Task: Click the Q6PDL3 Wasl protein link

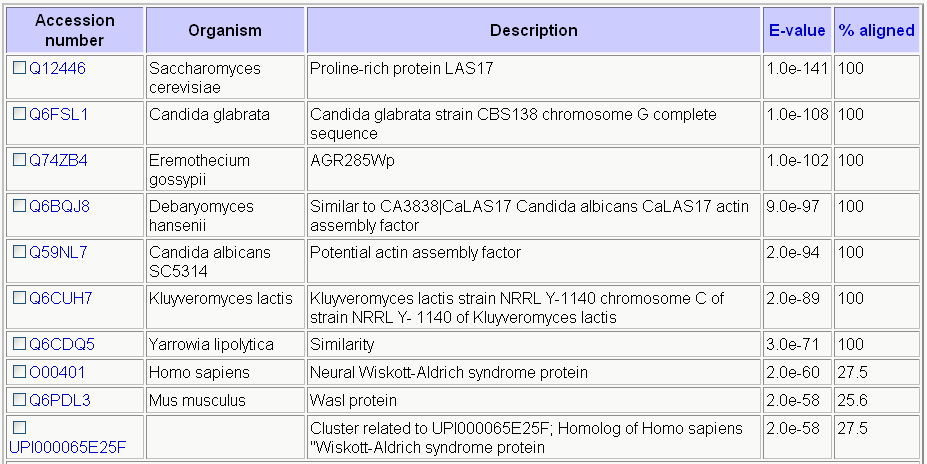Action: coord(60,401)
